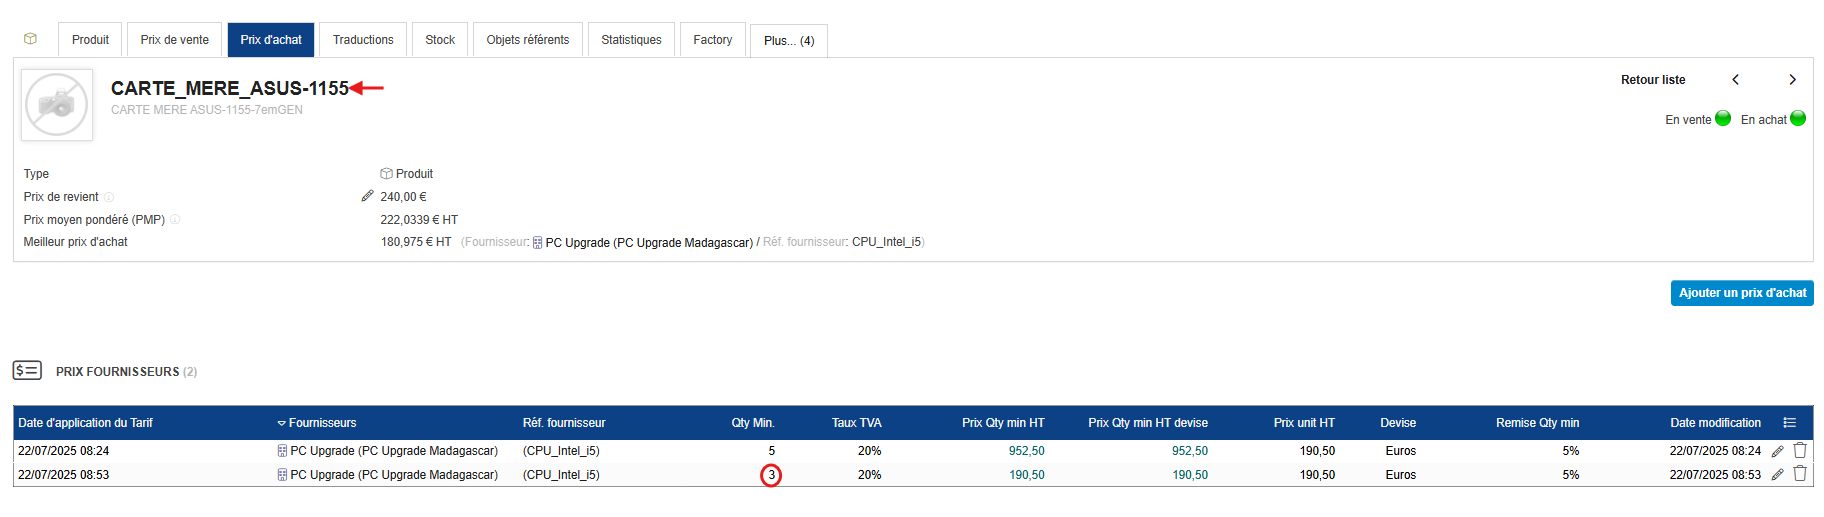Click the building icon beside best price supplier
Viewport: 1824px width, 517px height.
[x=538, y=243]
